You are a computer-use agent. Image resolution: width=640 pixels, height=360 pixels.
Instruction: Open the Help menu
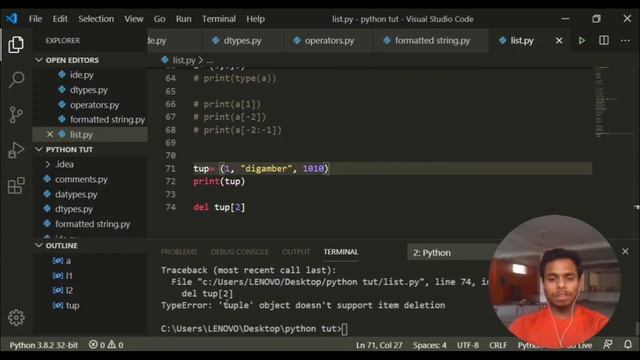click(x=256, y=19)
